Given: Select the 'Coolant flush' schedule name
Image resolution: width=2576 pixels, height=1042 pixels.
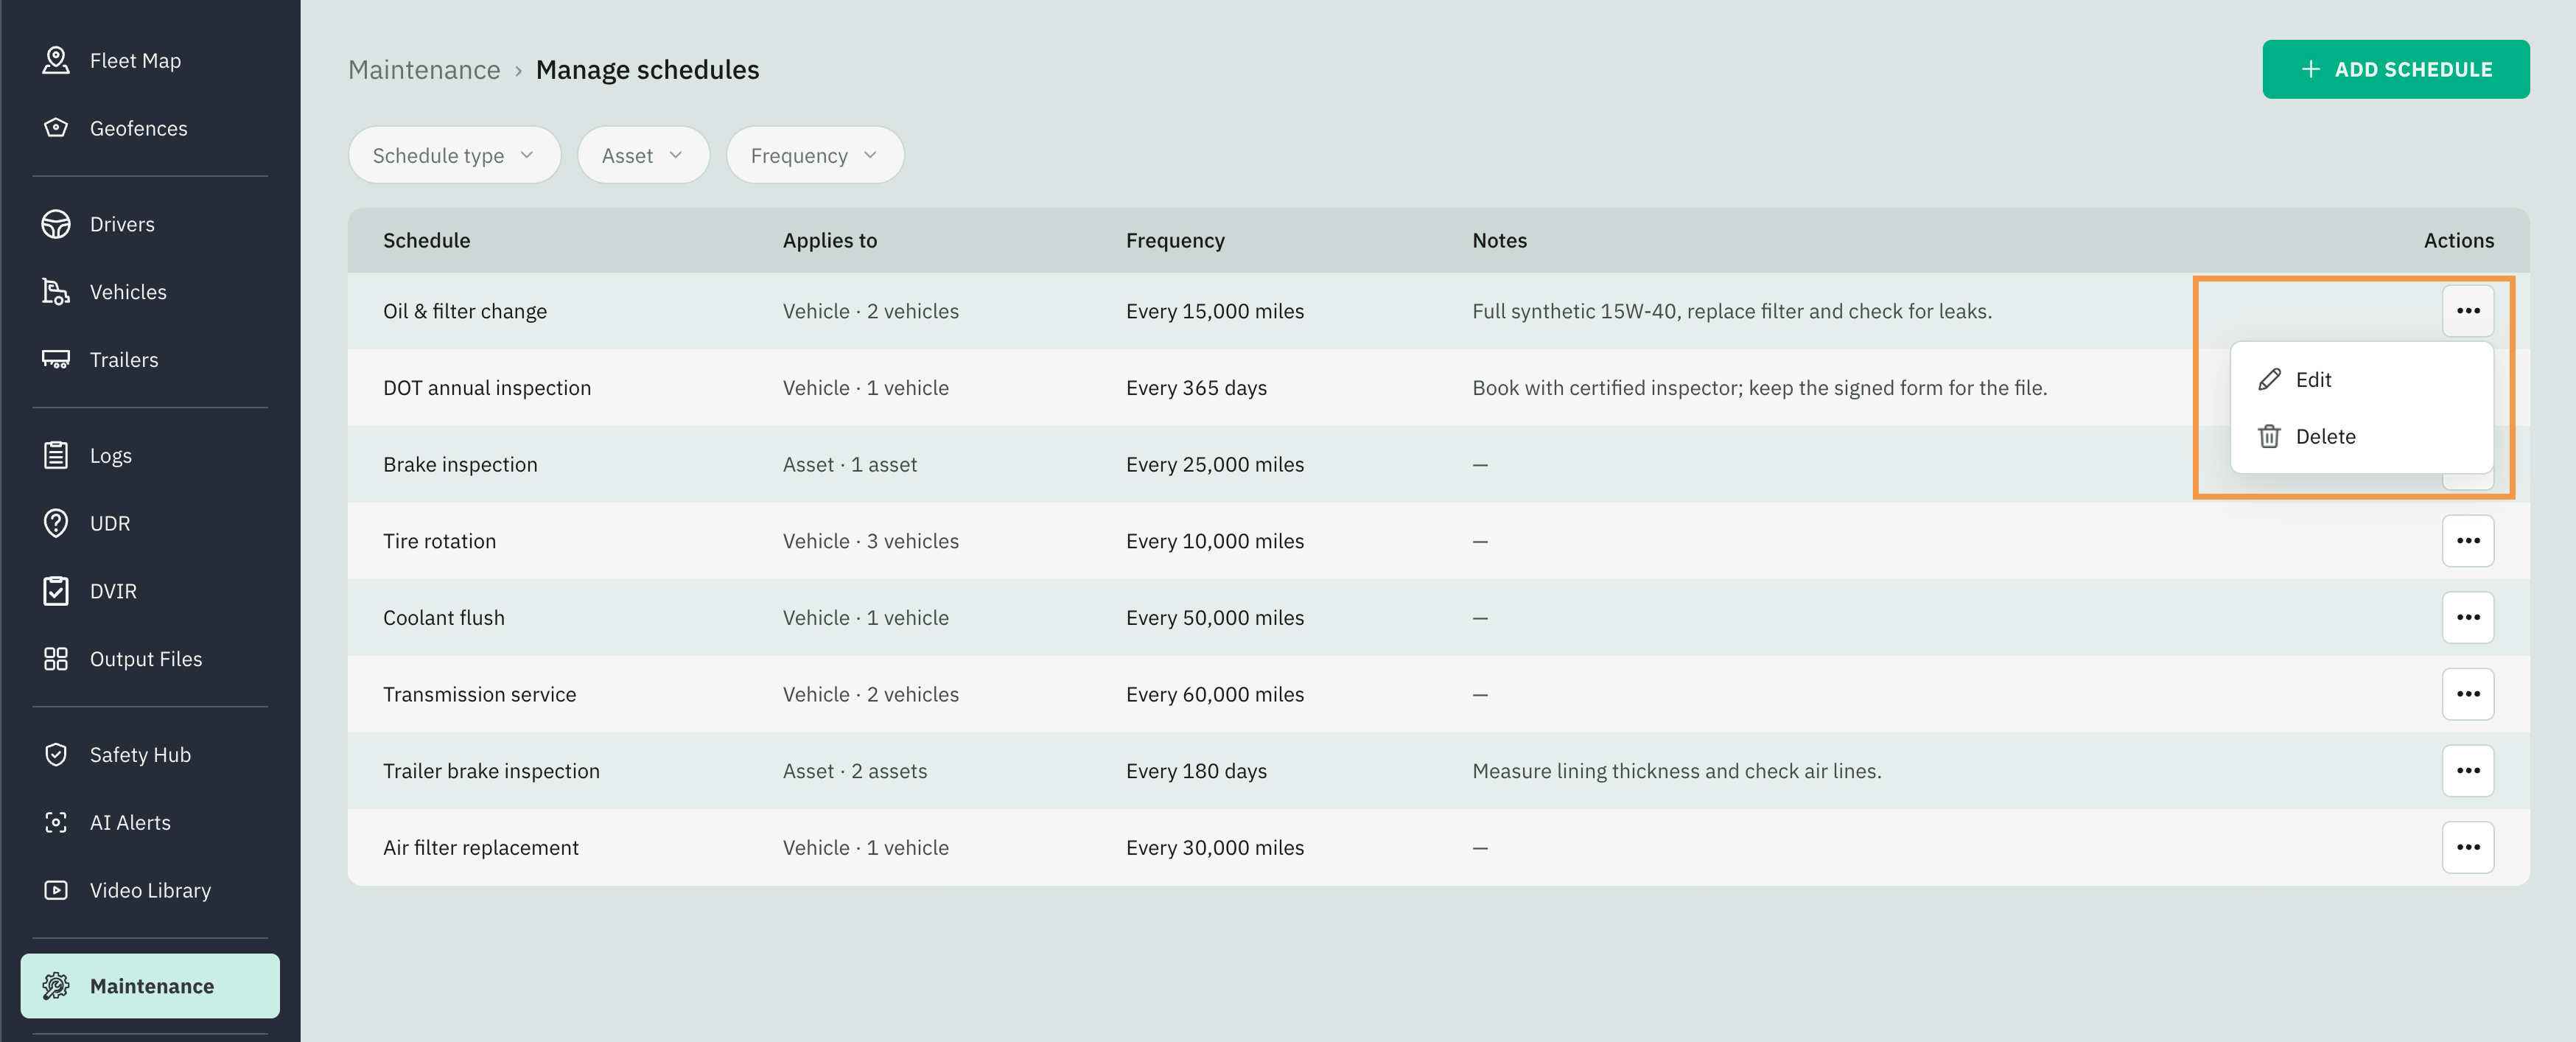Looking at the screenshot, I should [x=444, y=618].
